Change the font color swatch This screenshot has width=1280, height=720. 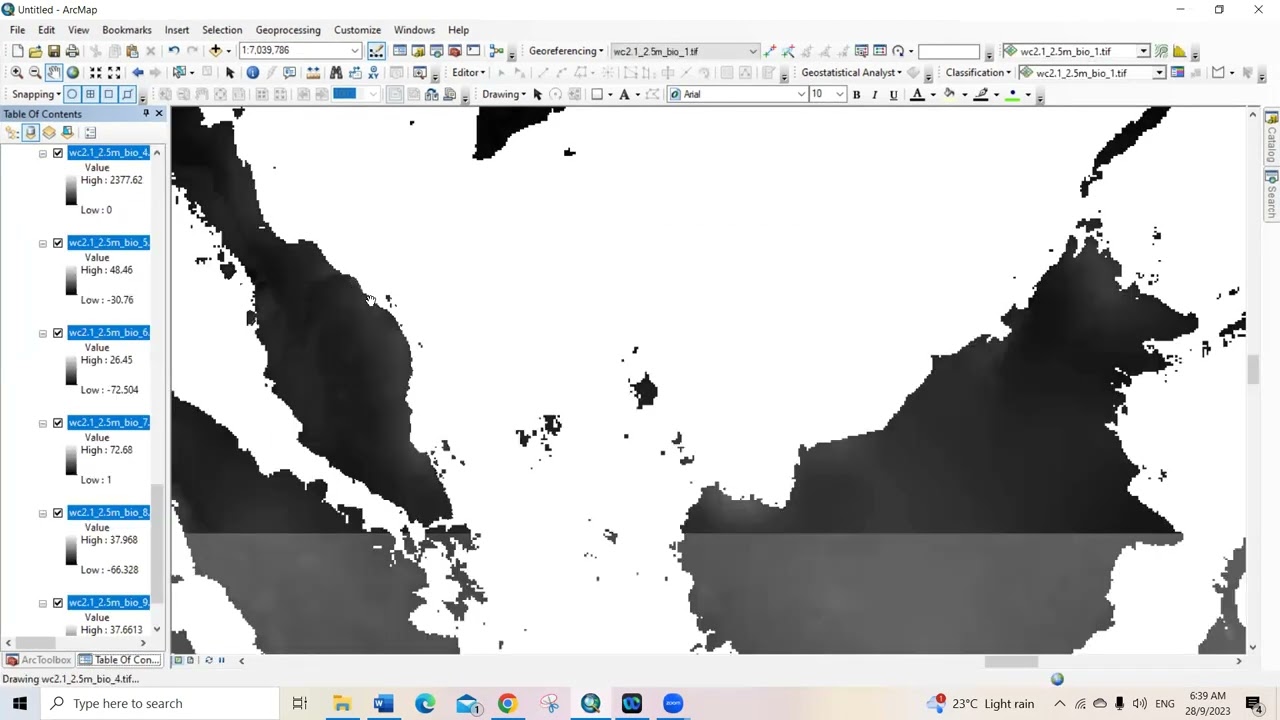(x=917, y=95)
